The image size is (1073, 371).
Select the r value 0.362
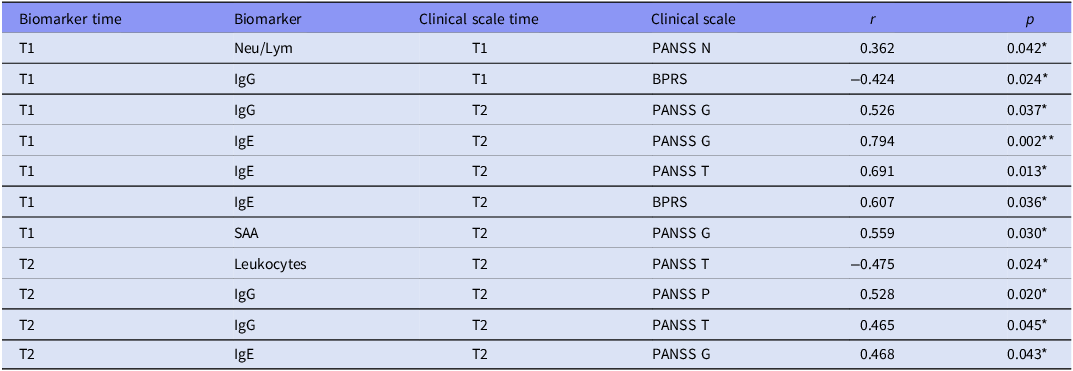point(878,49)
